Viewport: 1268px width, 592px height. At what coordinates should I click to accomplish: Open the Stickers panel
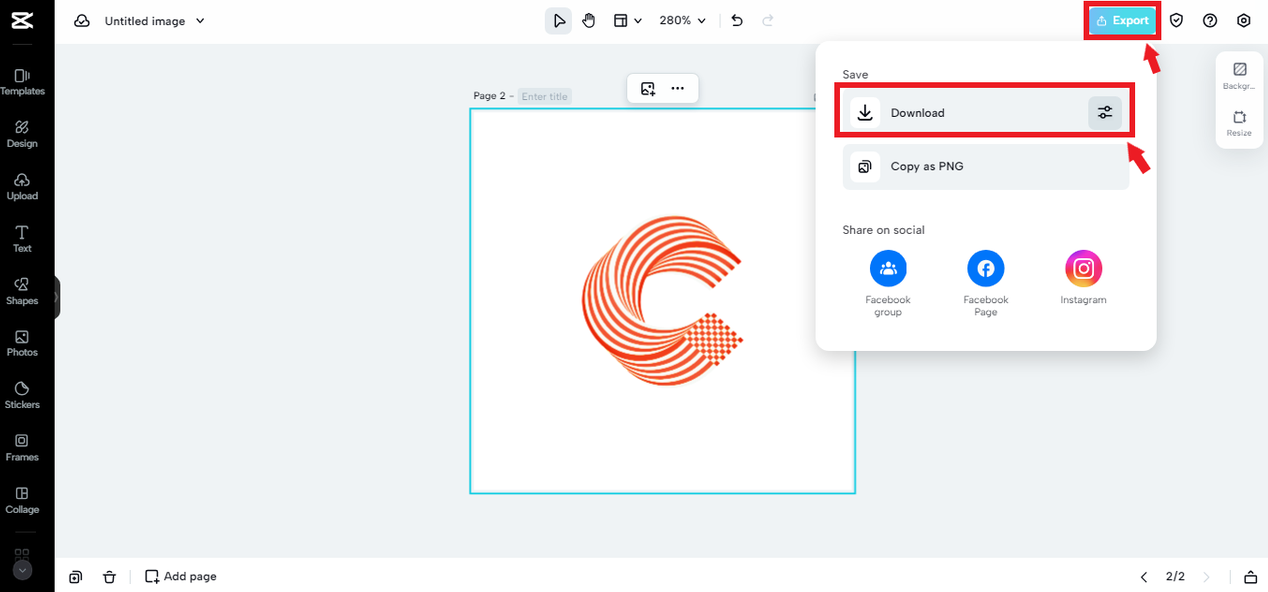pyautogui.click(x=22, y=396)
